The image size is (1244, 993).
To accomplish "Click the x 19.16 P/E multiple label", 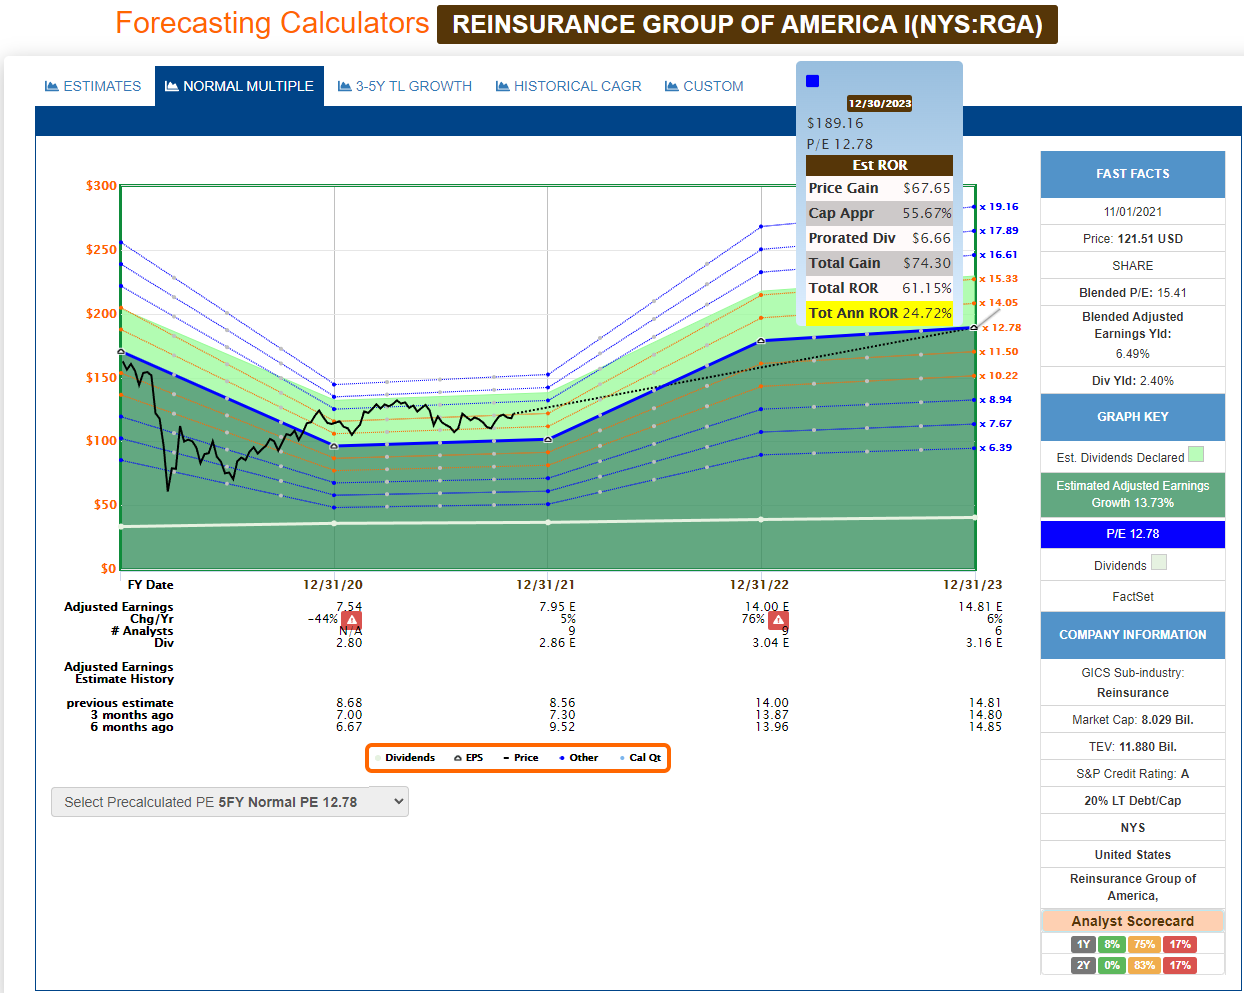I will pos(999,207).
